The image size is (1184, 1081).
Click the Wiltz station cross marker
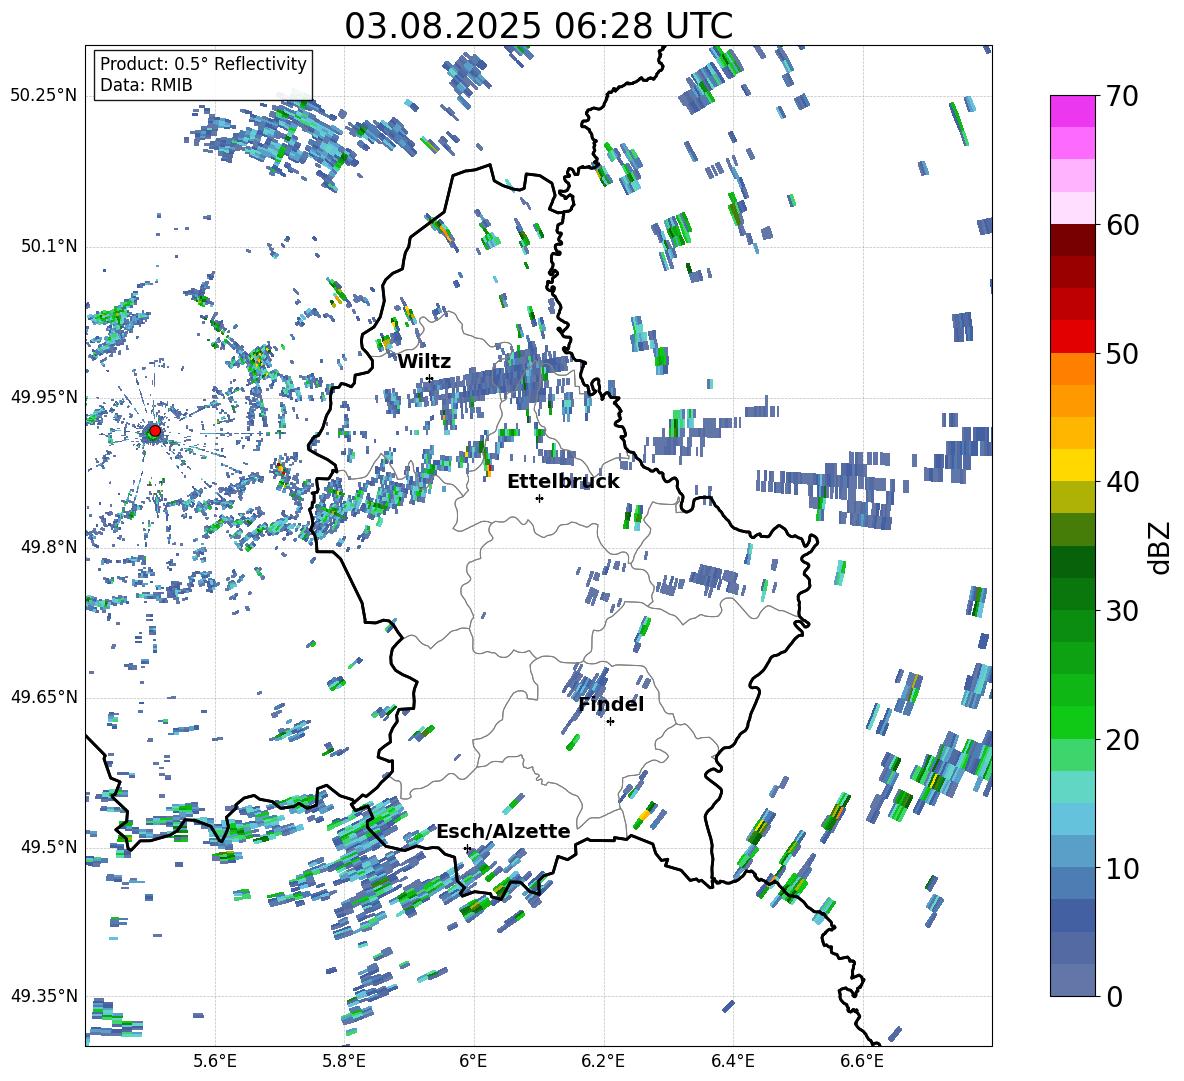click(x=429, y=379)
